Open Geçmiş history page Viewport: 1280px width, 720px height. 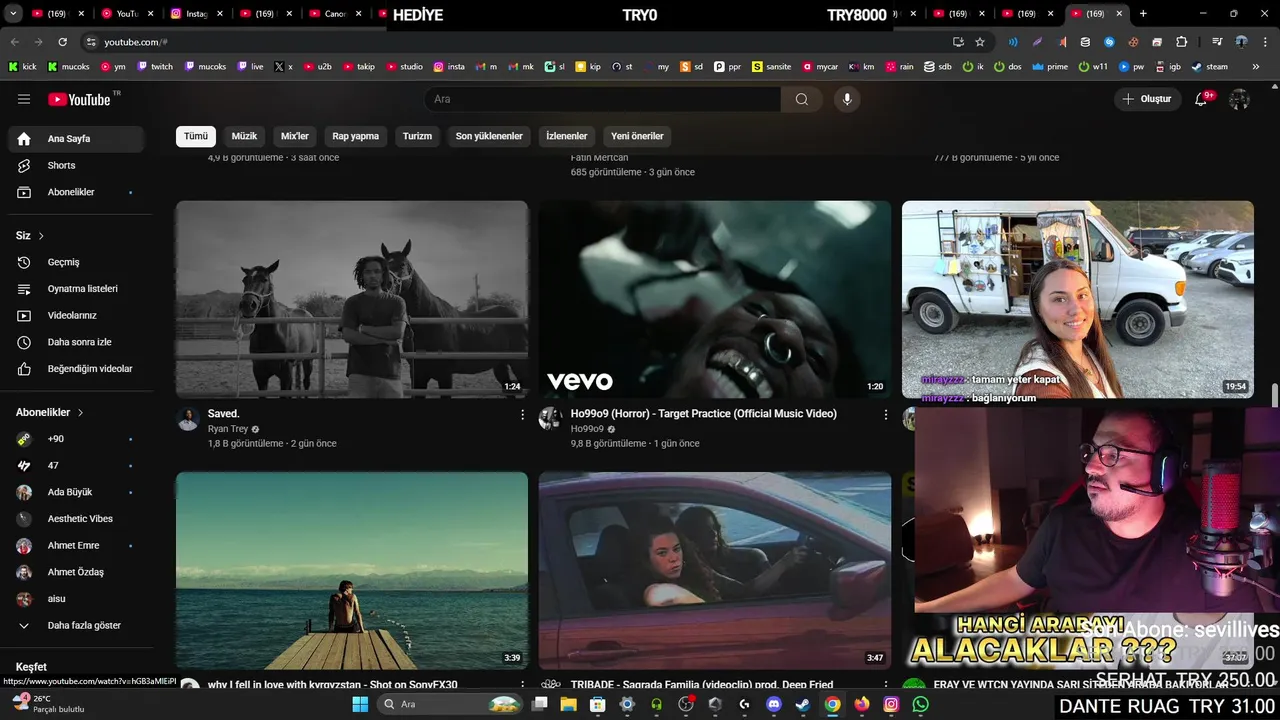pos(76,262)
